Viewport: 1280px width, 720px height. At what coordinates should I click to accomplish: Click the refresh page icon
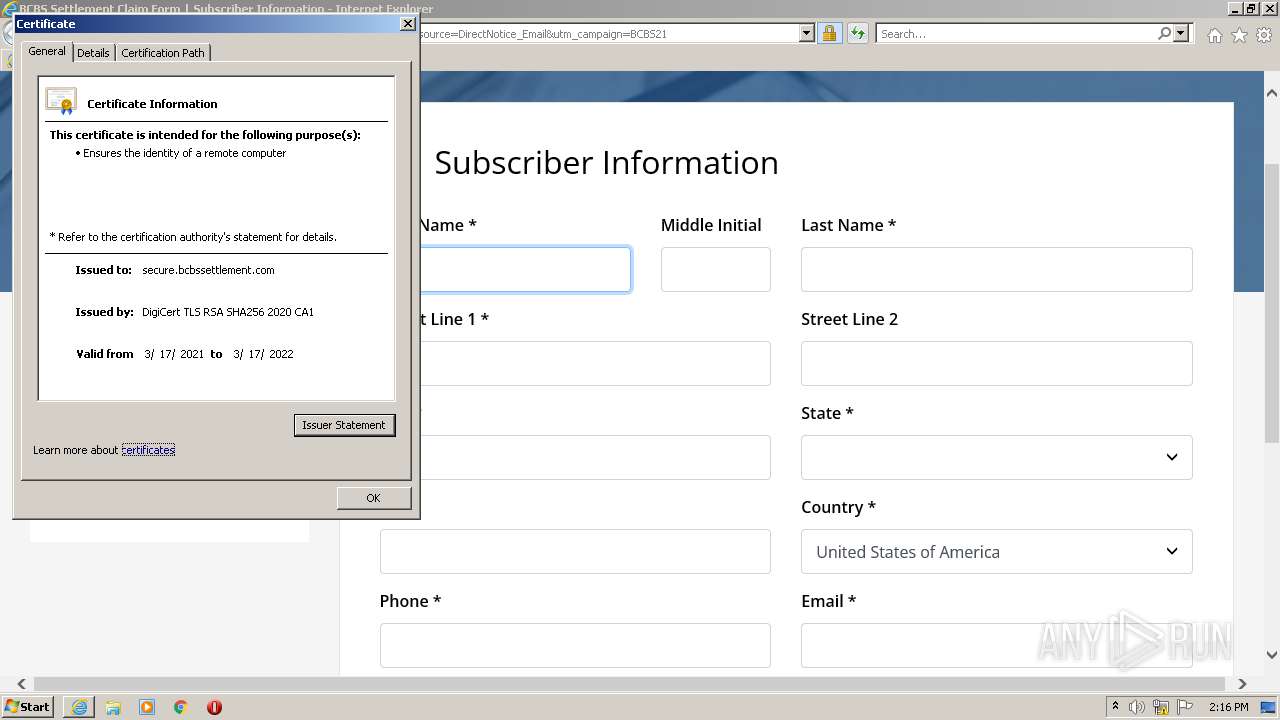coord(857,33)
